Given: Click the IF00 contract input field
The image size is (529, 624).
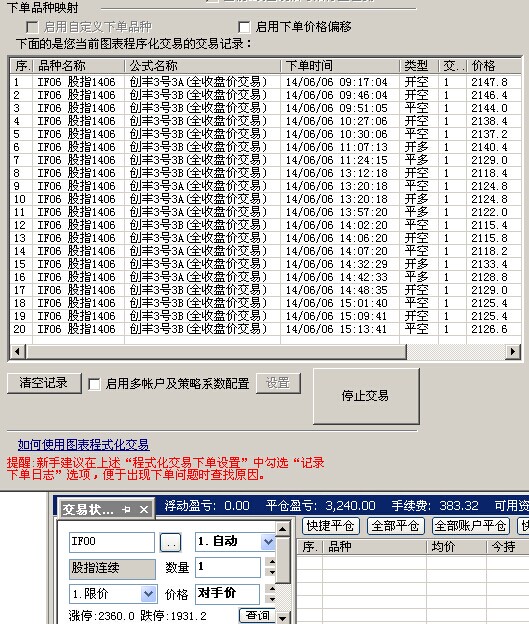Looking at the screenshot, I should (111, 542).
